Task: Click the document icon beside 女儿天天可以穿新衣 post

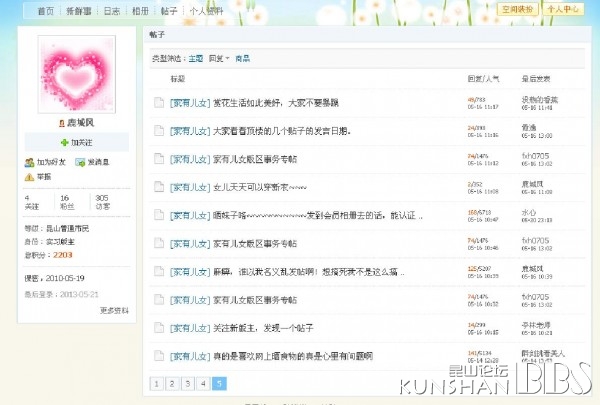Action: (159, 186)
